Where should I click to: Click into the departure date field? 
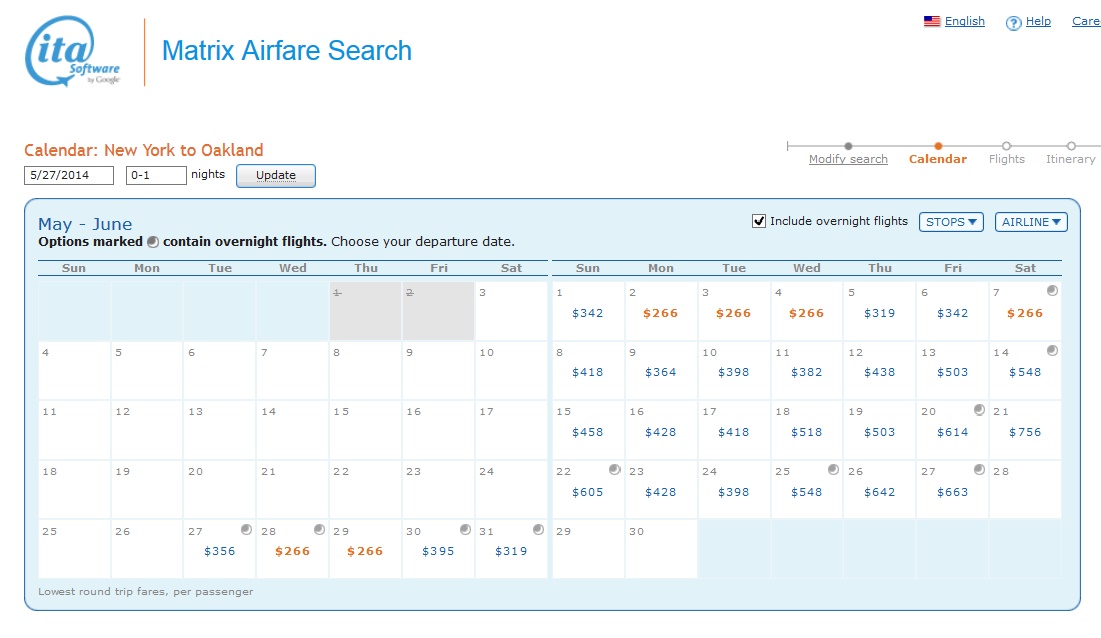70,175
